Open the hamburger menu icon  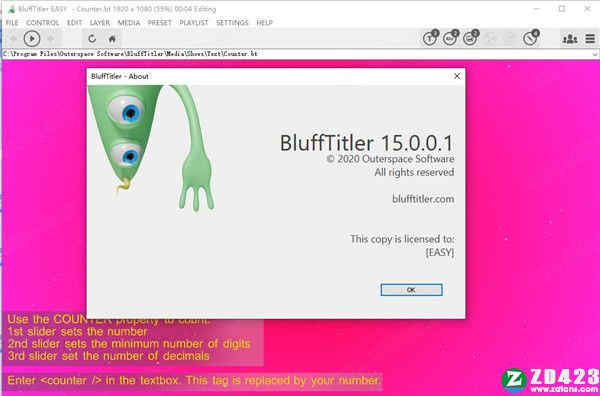(590, 39)
